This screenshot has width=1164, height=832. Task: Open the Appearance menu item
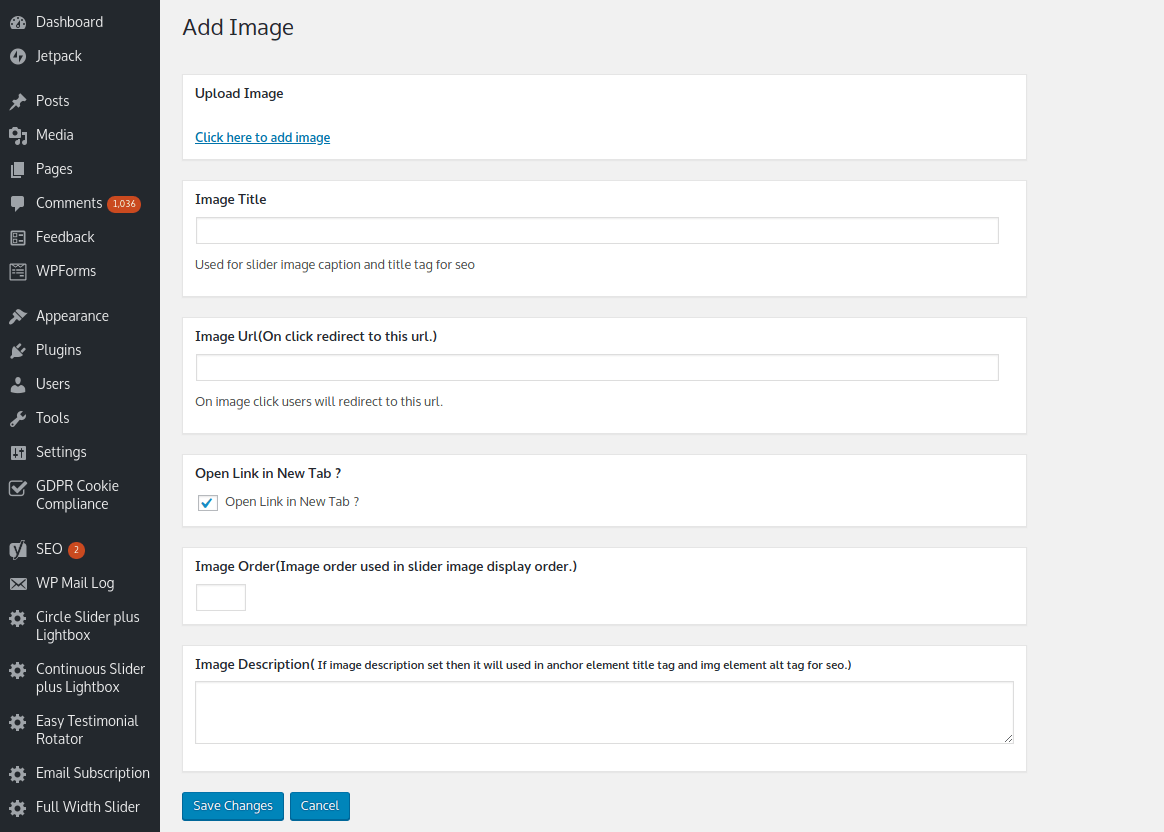click(73, 315)
